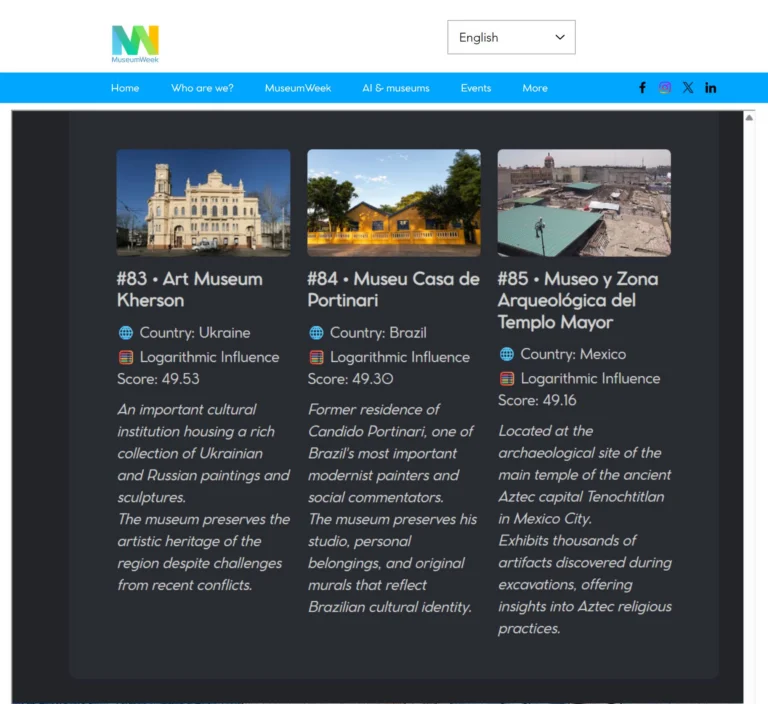Click the Museu Casa de Portinari photo
Viewport: 768px width, 704px height.
click(394, 203)
